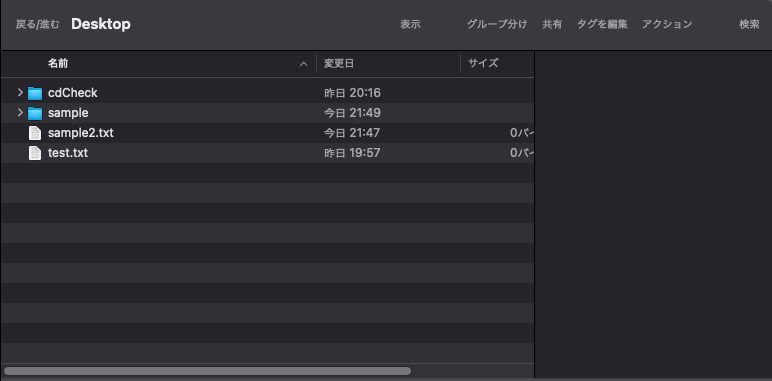Click the 検索 search toolbar item
The height and width of the screenshot is (381, 772).
click(749, 24)
